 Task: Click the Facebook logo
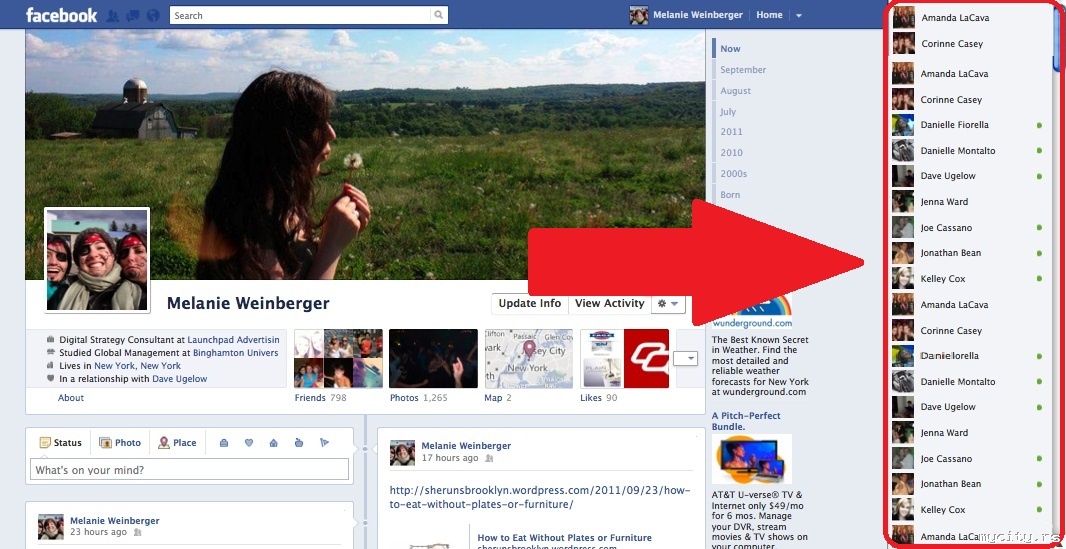tap(61, 15)
